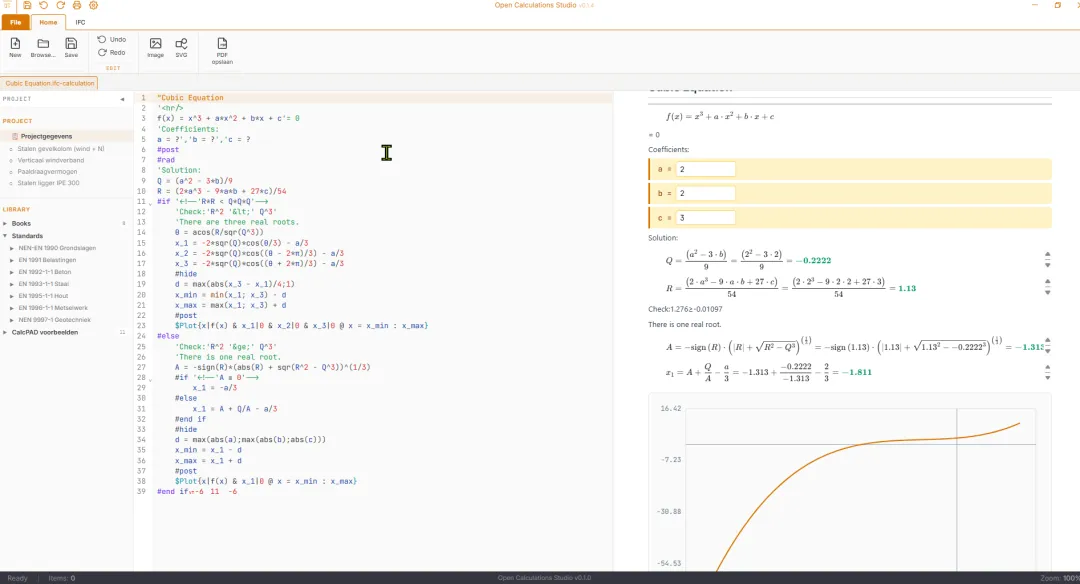Screen dimensions: 1080x584
Task: Expand EN 1993-1-1 Staal node
Action: [x=12, y=284]
